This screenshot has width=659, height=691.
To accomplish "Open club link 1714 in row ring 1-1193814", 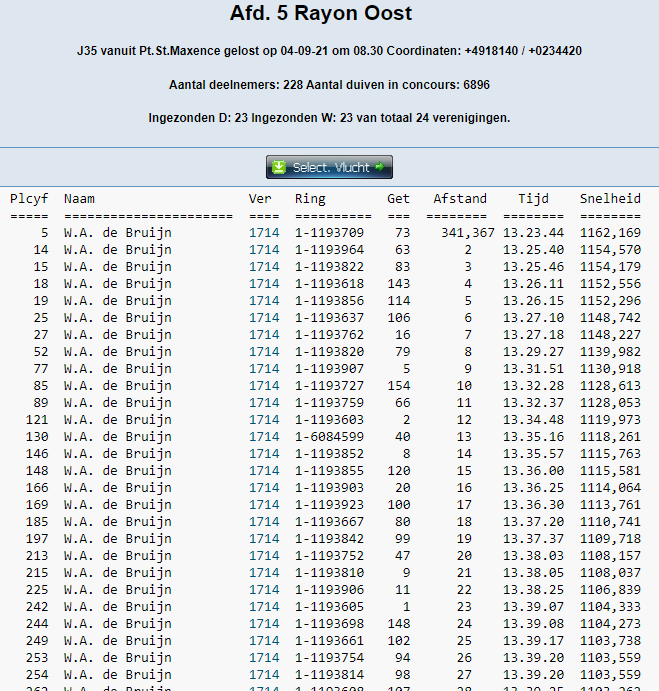I will (264, 675).
